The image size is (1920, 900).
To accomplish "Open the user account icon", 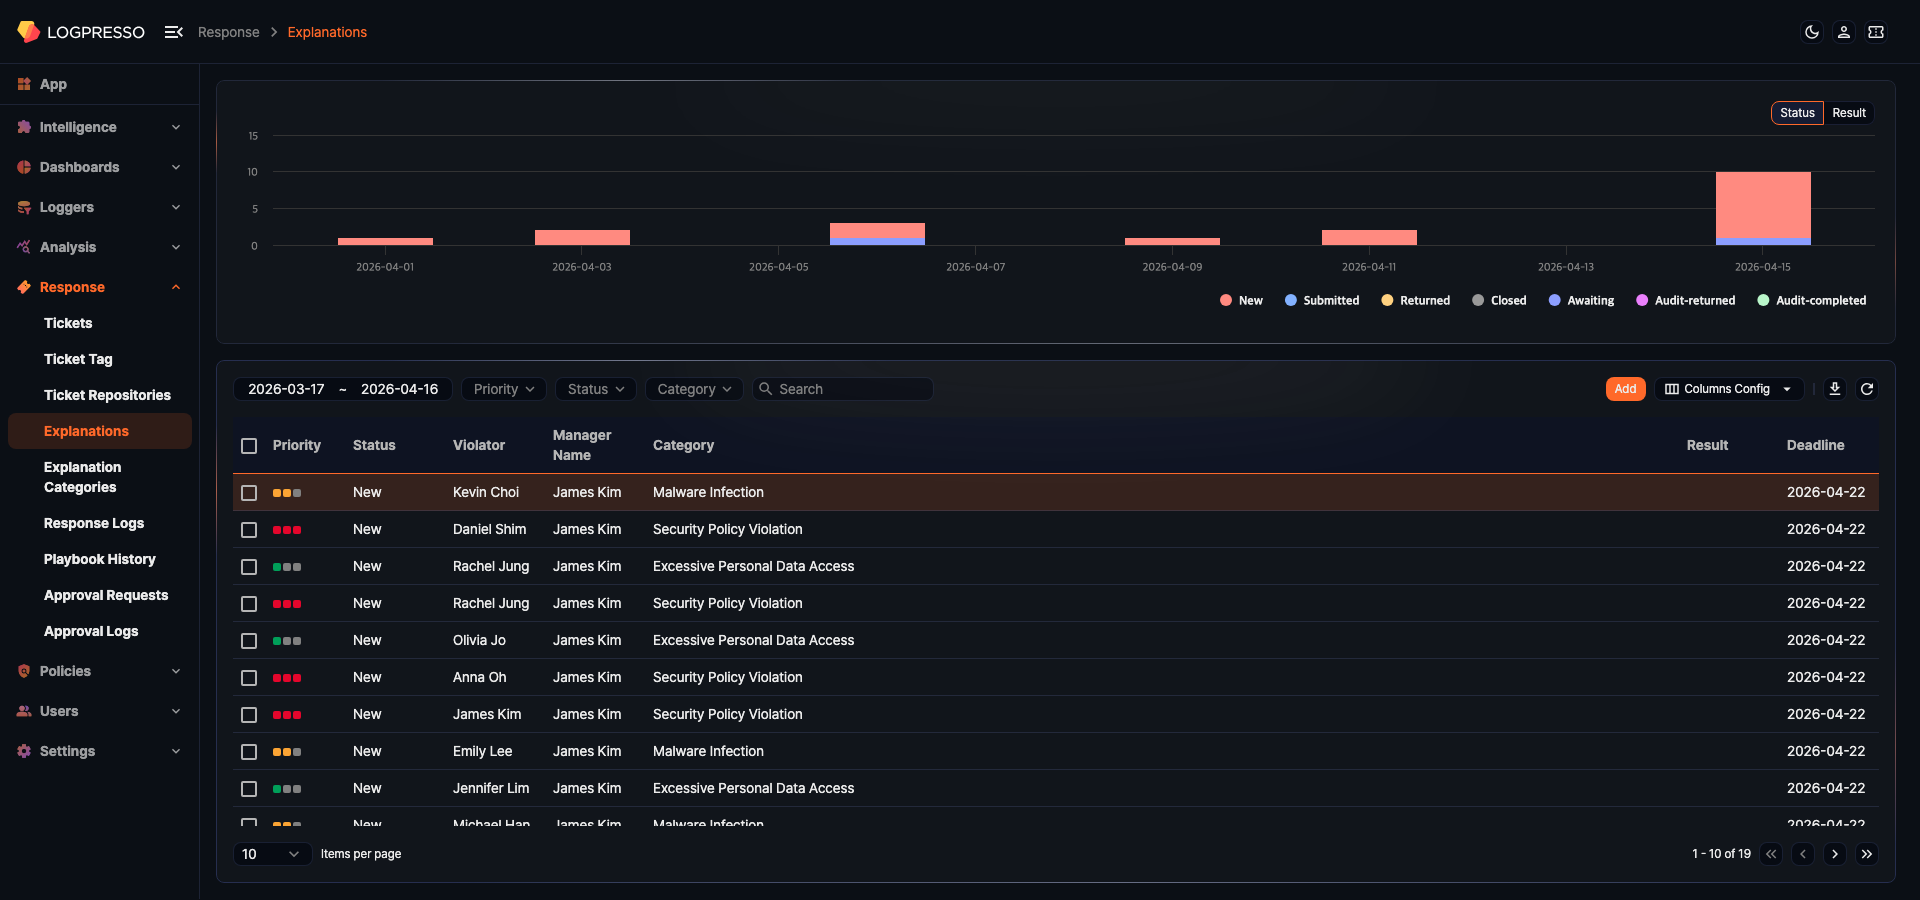I will coord(1843,32).
